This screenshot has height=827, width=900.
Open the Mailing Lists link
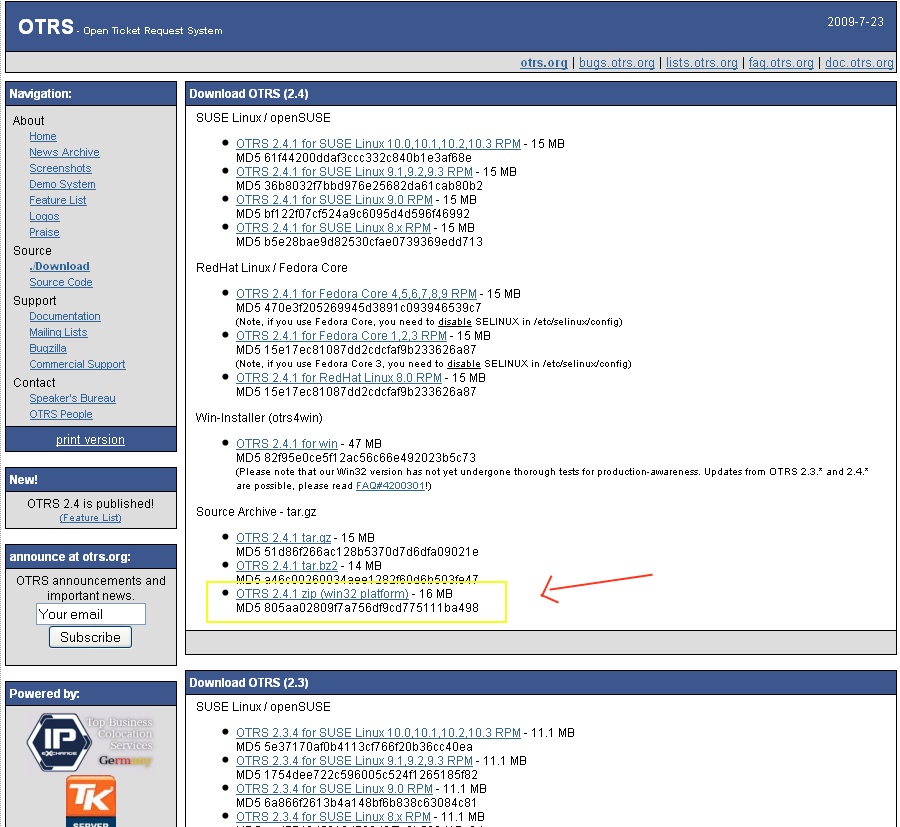click(x=58, y=332)
